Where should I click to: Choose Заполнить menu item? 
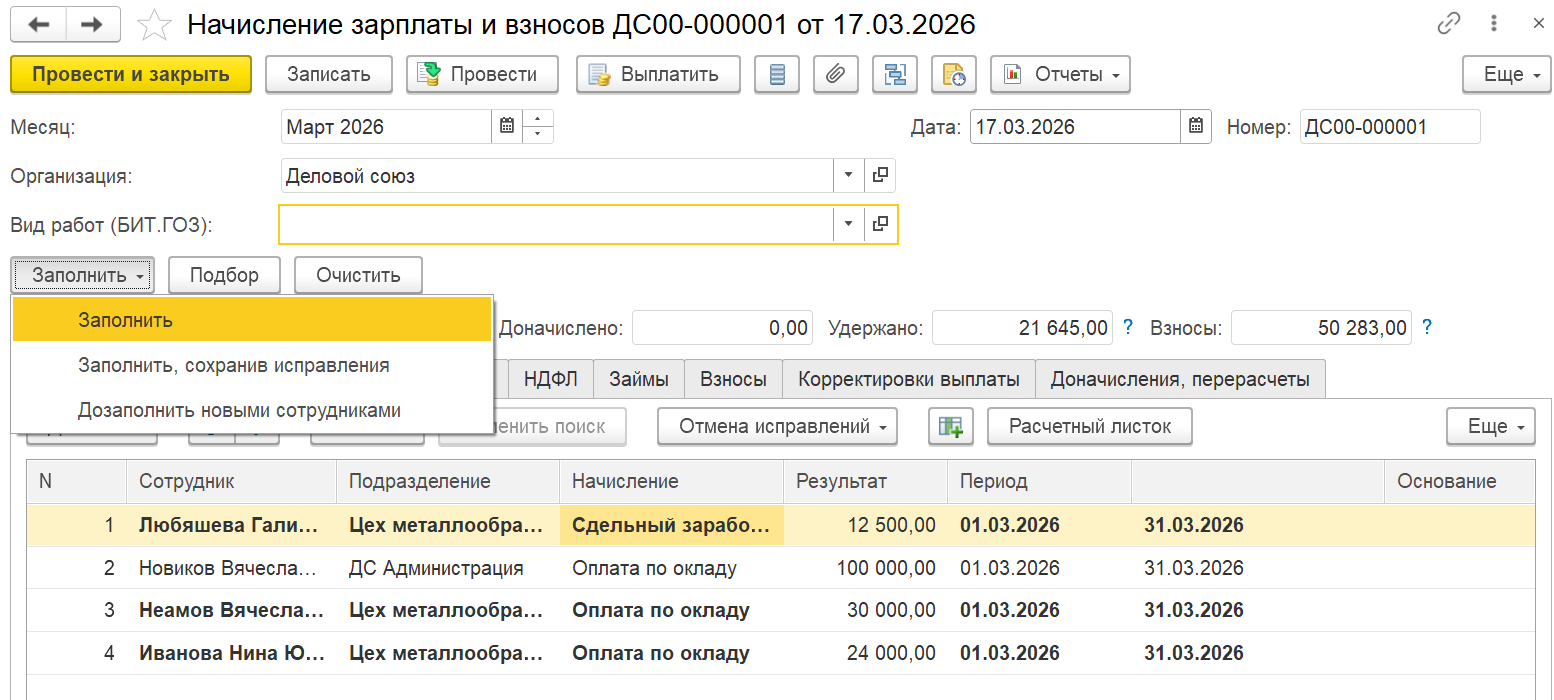252,320
